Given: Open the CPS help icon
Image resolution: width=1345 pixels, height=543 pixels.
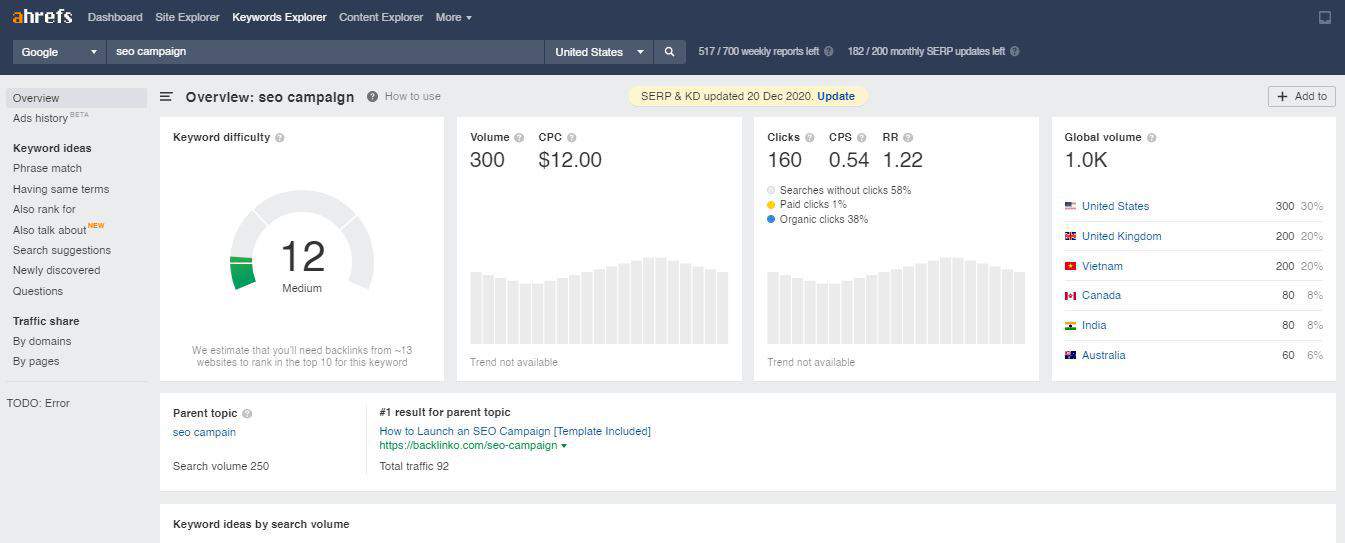Looking at the screenshot, I should 862,138.
